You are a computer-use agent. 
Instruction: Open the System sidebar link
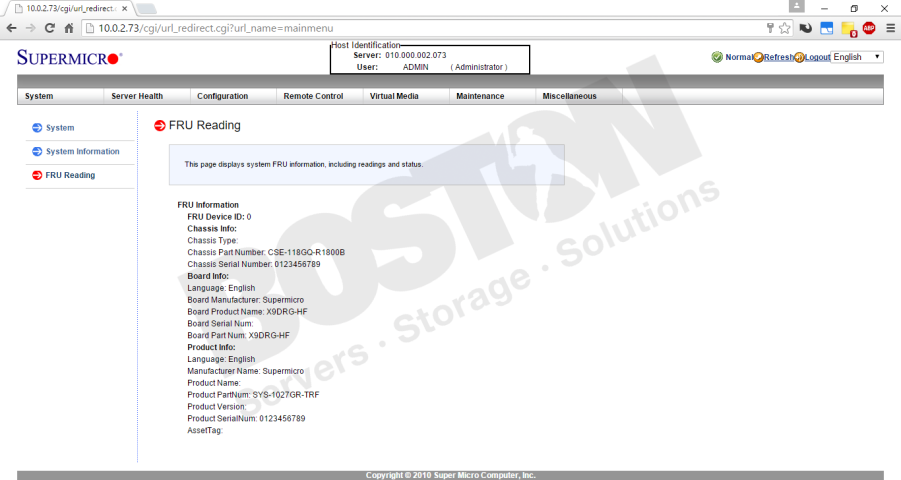tap(60, 128)
